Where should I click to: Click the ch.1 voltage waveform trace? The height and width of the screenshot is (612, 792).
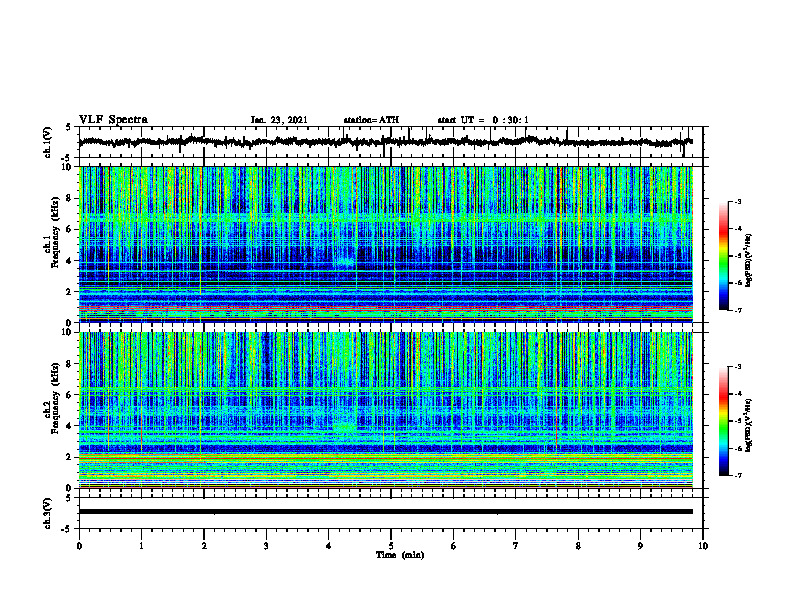click(x=385, y=142)
